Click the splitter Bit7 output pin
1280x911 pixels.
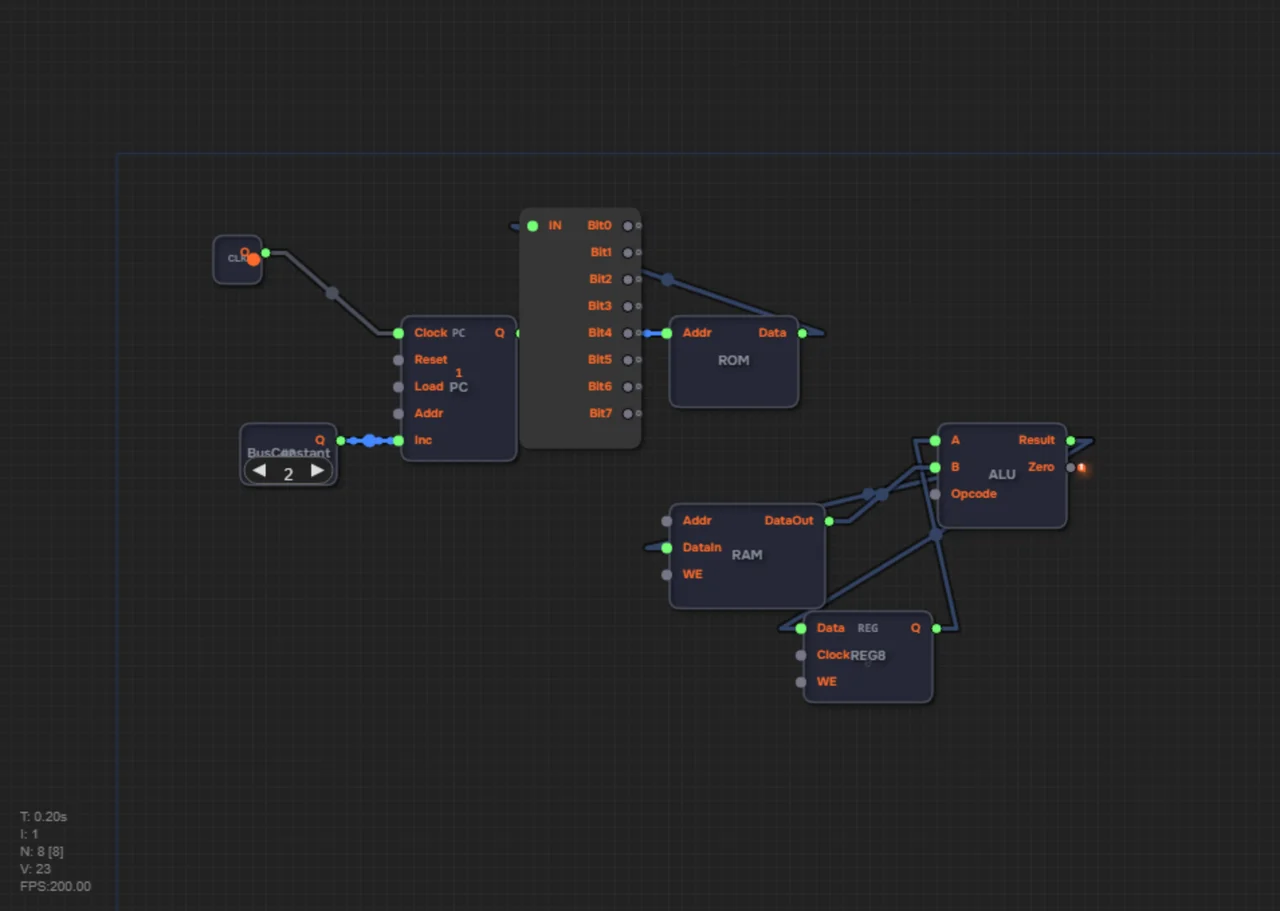(628, 413)
